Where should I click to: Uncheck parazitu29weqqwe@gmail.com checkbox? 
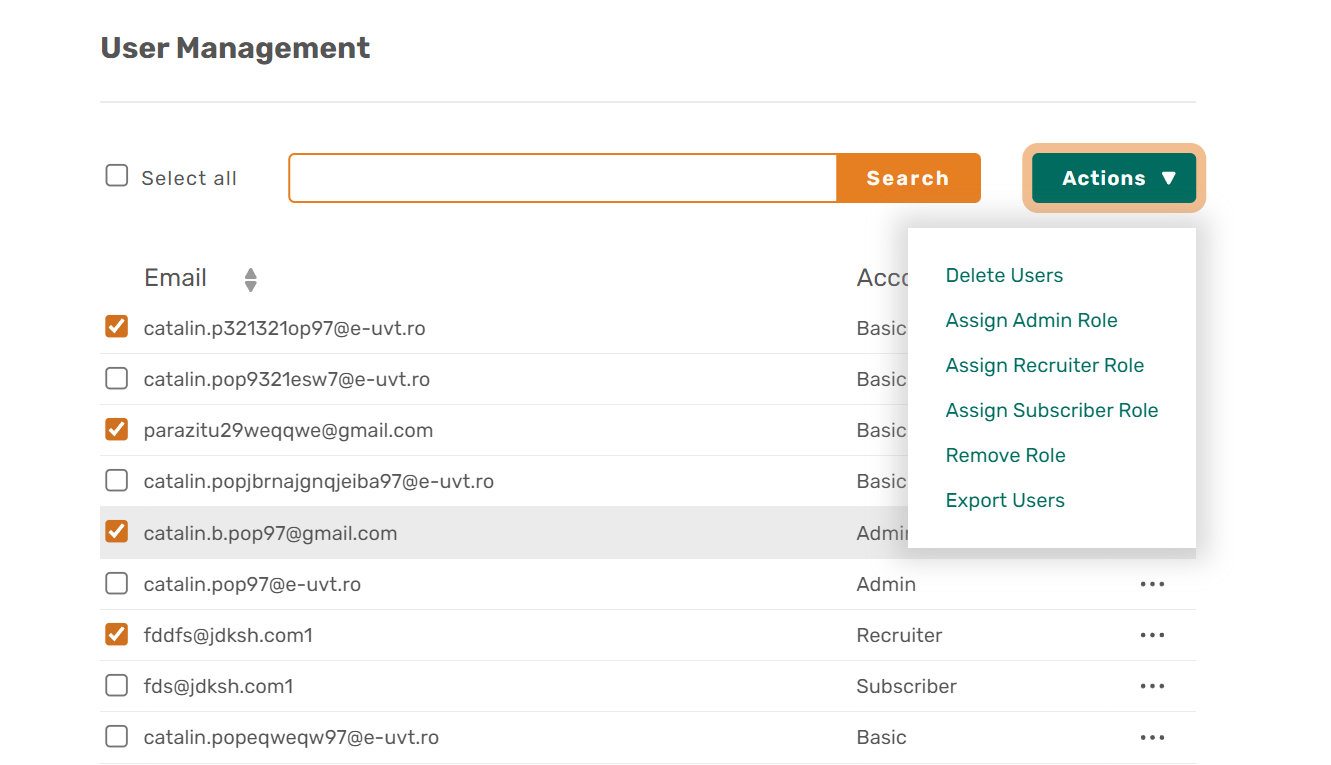(117, 430)
